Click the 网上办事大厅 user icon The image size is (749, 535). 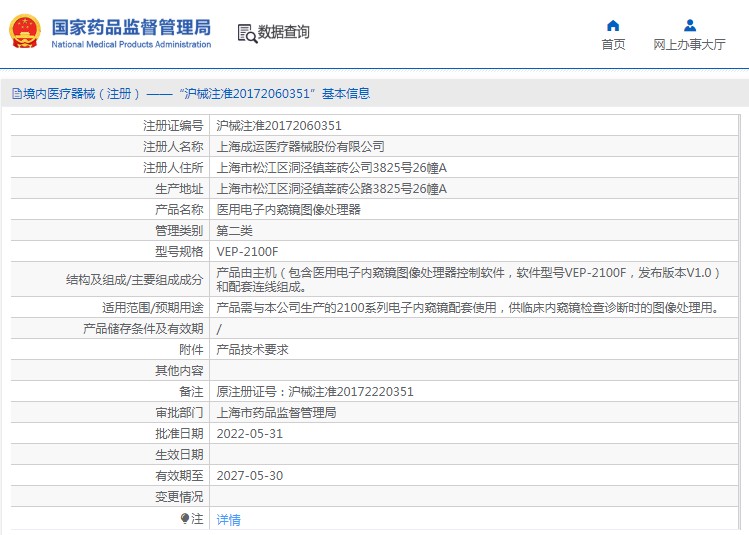[690, 25]
